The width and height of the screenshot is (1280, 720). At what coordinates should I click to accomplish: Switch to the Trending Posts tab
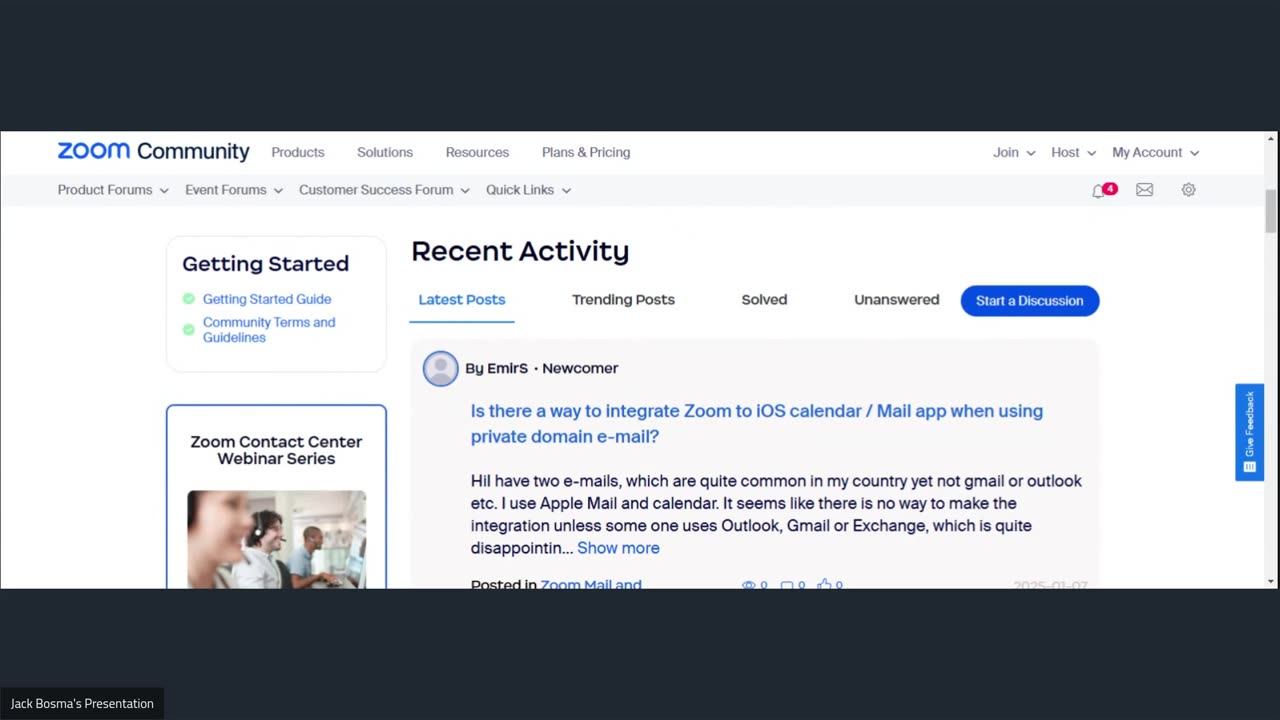point(623,300)
